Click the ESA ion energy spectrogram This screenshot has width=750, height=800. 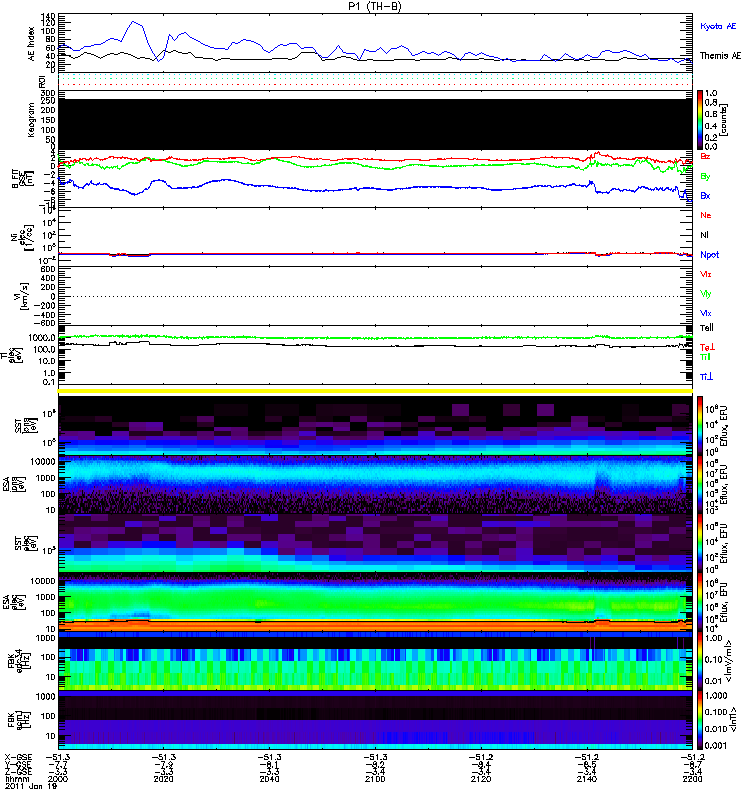click(x=375, y=485)
